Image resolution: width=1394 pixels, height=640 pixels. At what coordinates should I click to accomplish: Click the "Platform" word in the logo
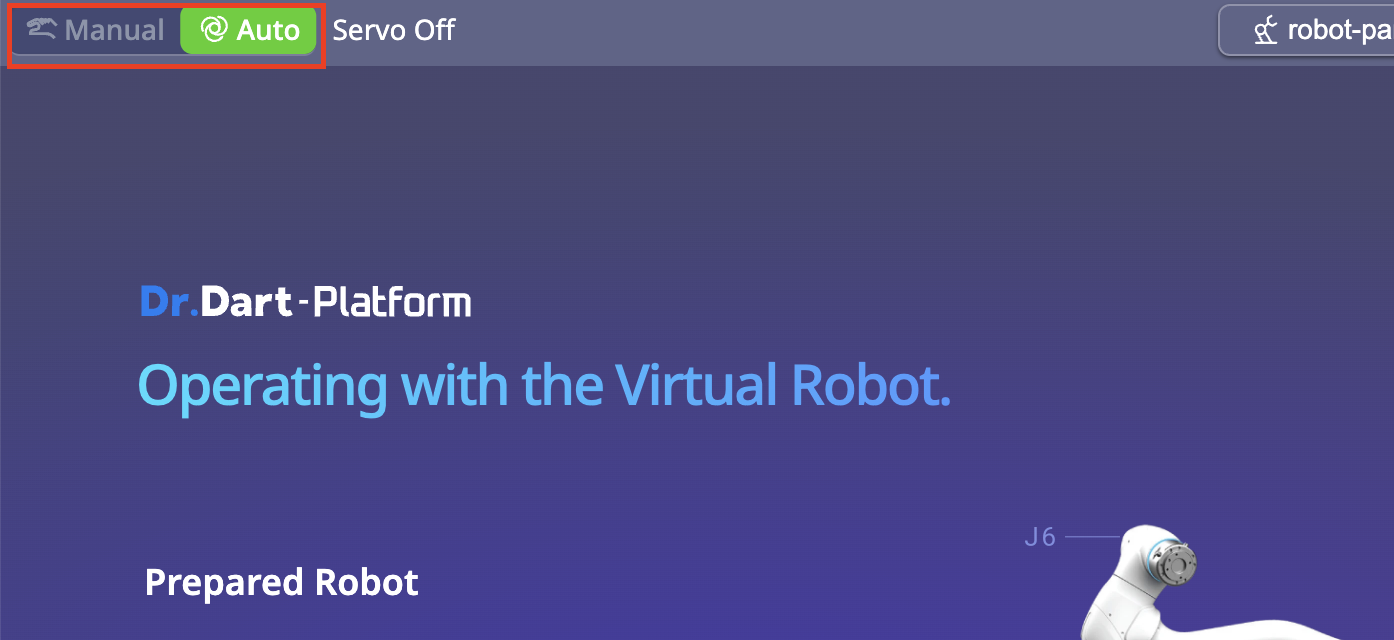[x=392, y=302]
